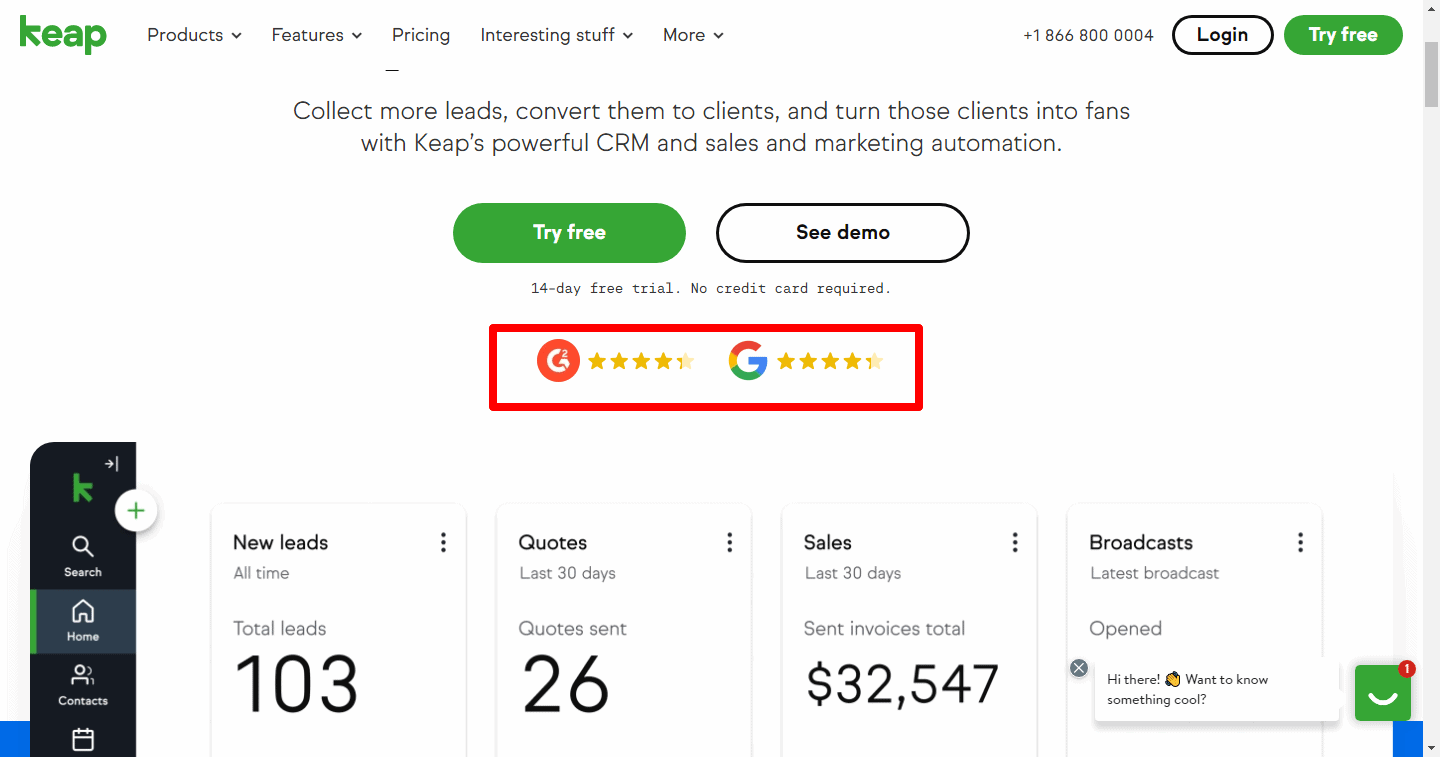Viewport: 1440px width, 757px height.
Task: Open the Interesting stuff dropdown
Action: point(557,35)
